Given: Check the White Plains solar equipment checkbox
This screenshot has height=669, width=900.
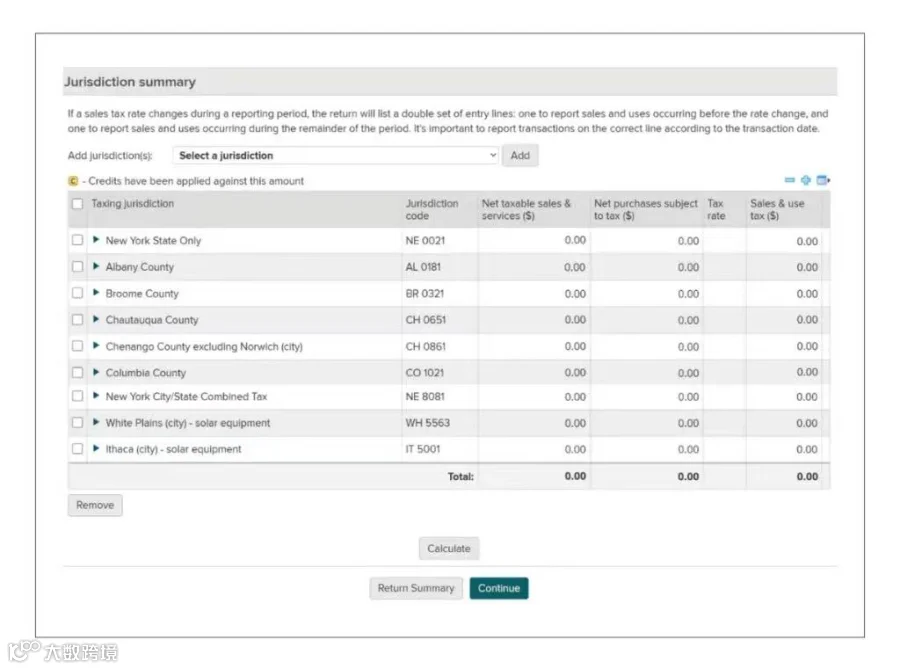Looking at the screenshot, I should pyautogui.click(x=77, y=423).
